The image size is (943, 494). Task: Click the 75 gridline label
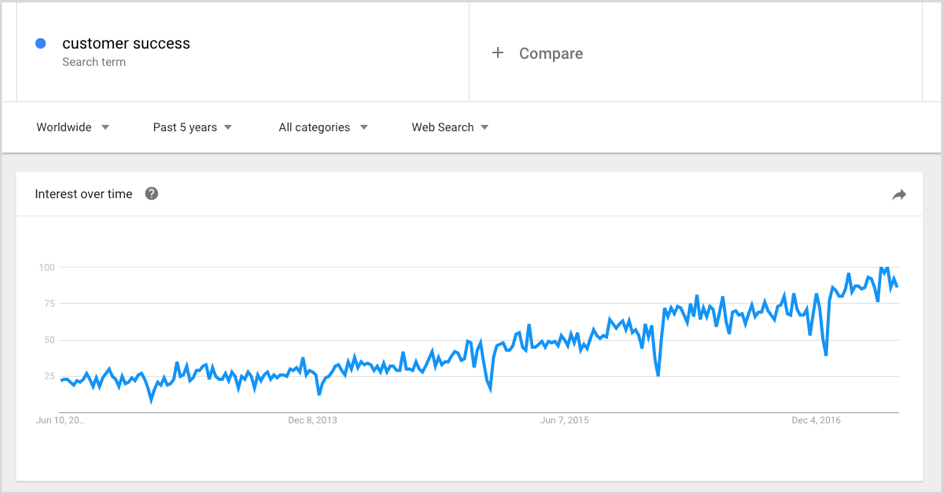(49, 303)
